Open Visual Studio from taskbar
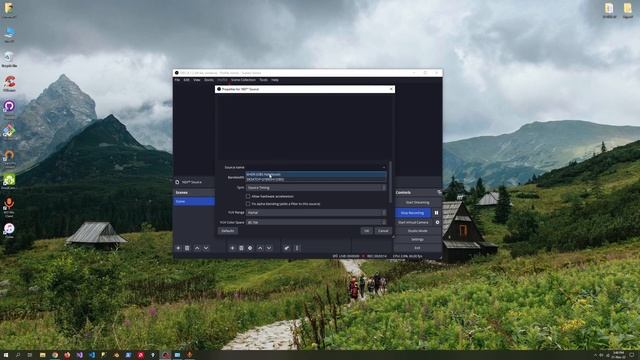640x360 pixels. coord(80,356)
